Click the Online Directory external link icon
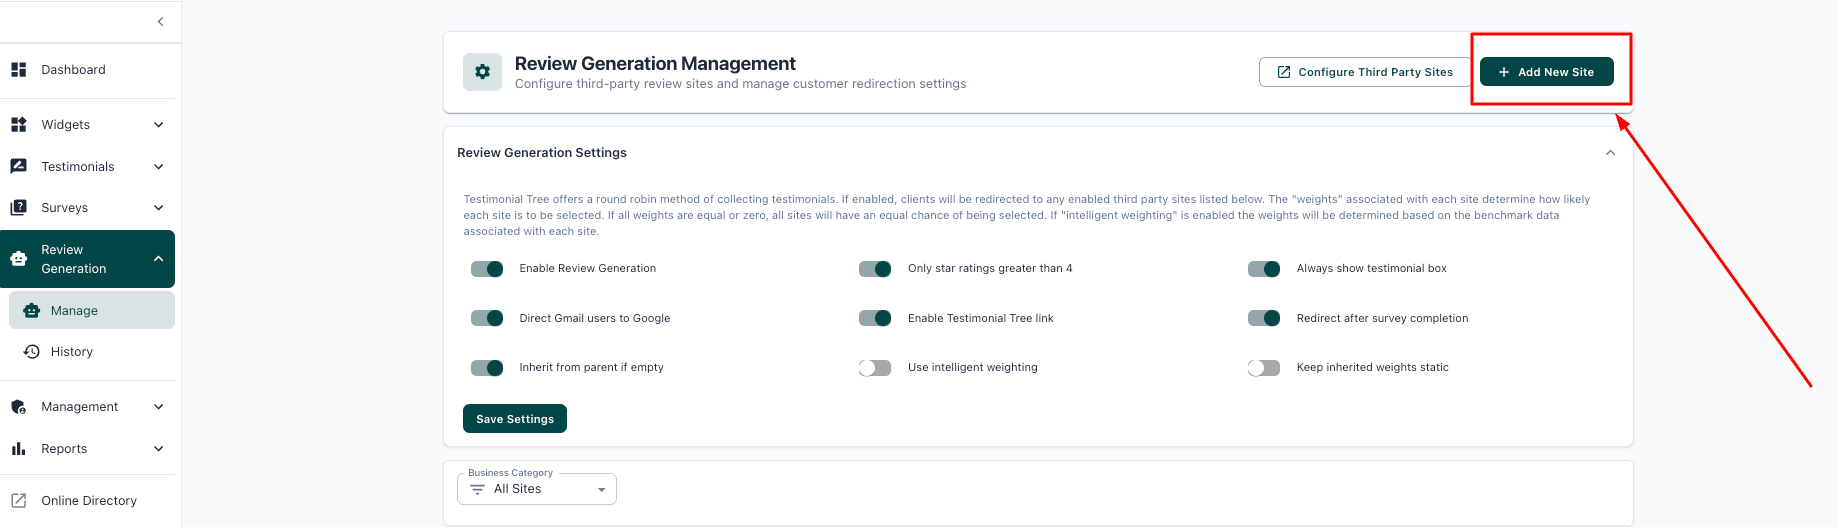1838x527 pixels. [18, 501]
